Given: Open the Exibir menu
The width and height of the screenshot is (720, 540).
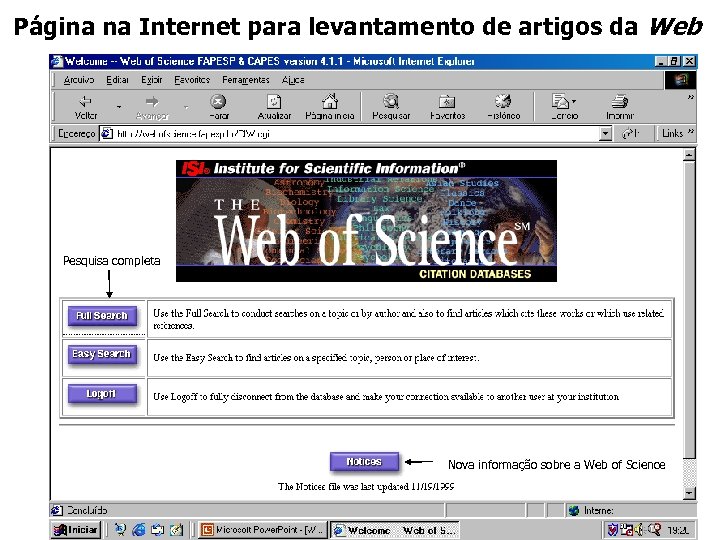Looking at the screenshot, I should [152, 80].
